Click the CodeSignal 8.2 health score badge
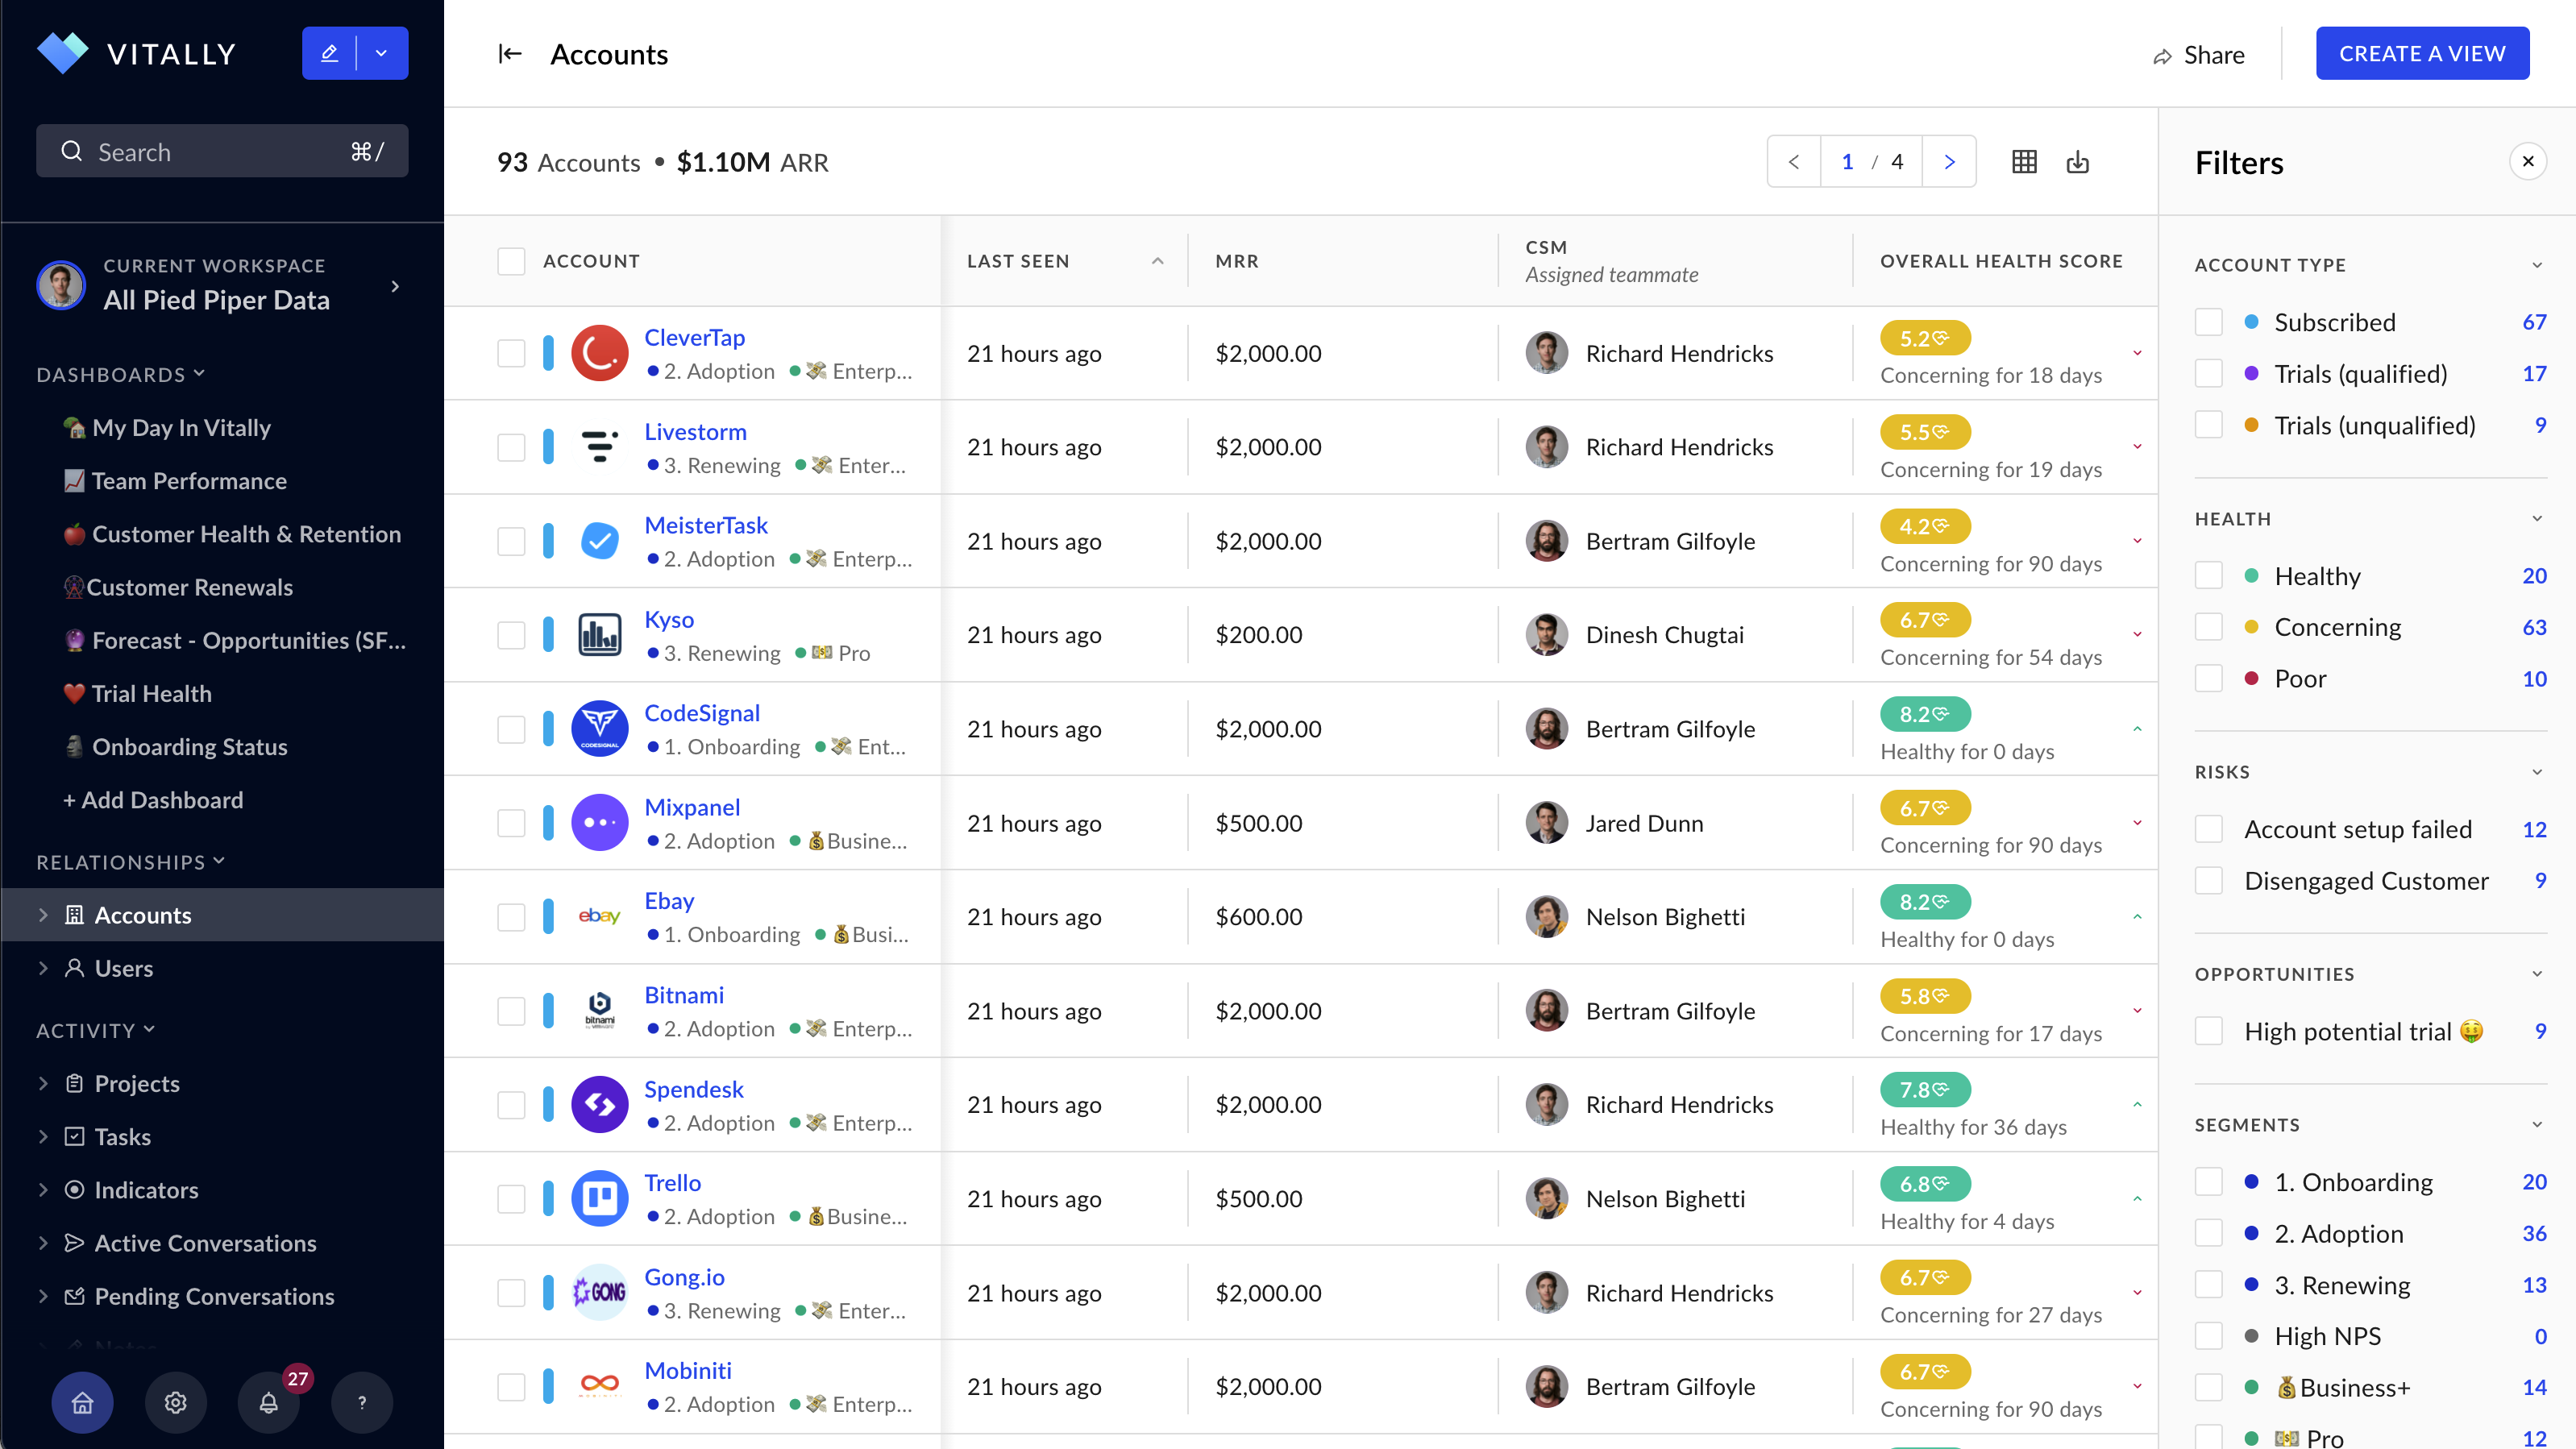This screenshot has height=1449, width=2576. click(1925, 714)
